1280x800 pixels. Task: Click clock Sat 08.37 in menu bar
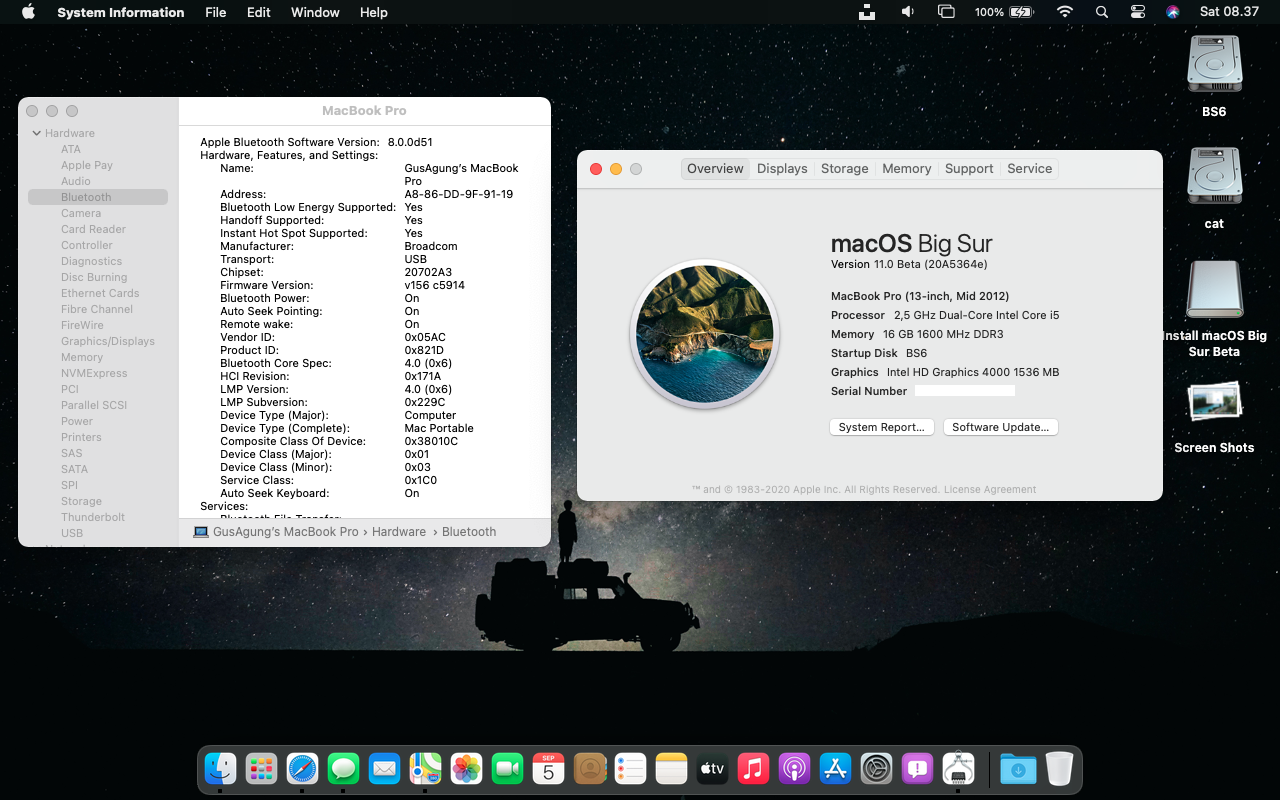click(x=1229, y=12)
